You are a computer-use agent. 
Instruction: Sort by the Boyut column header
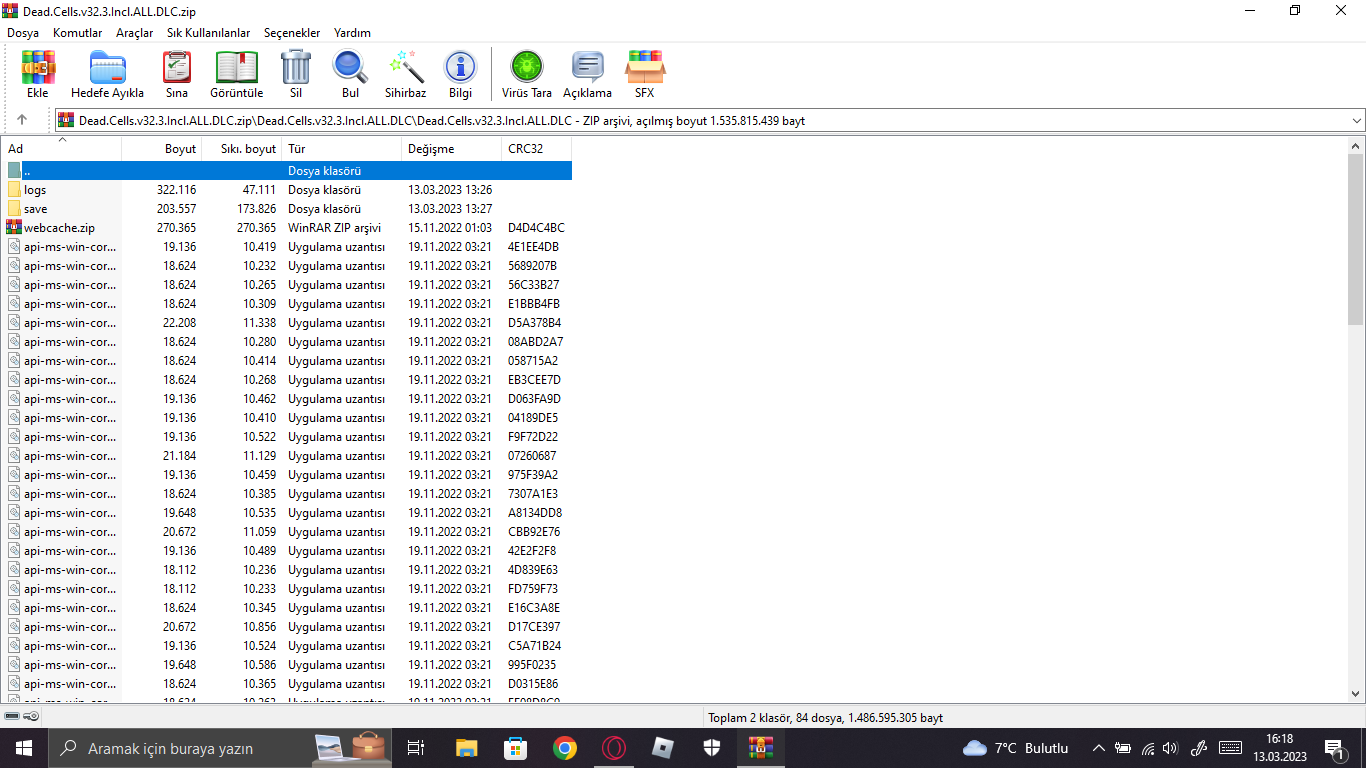(162, 149)
